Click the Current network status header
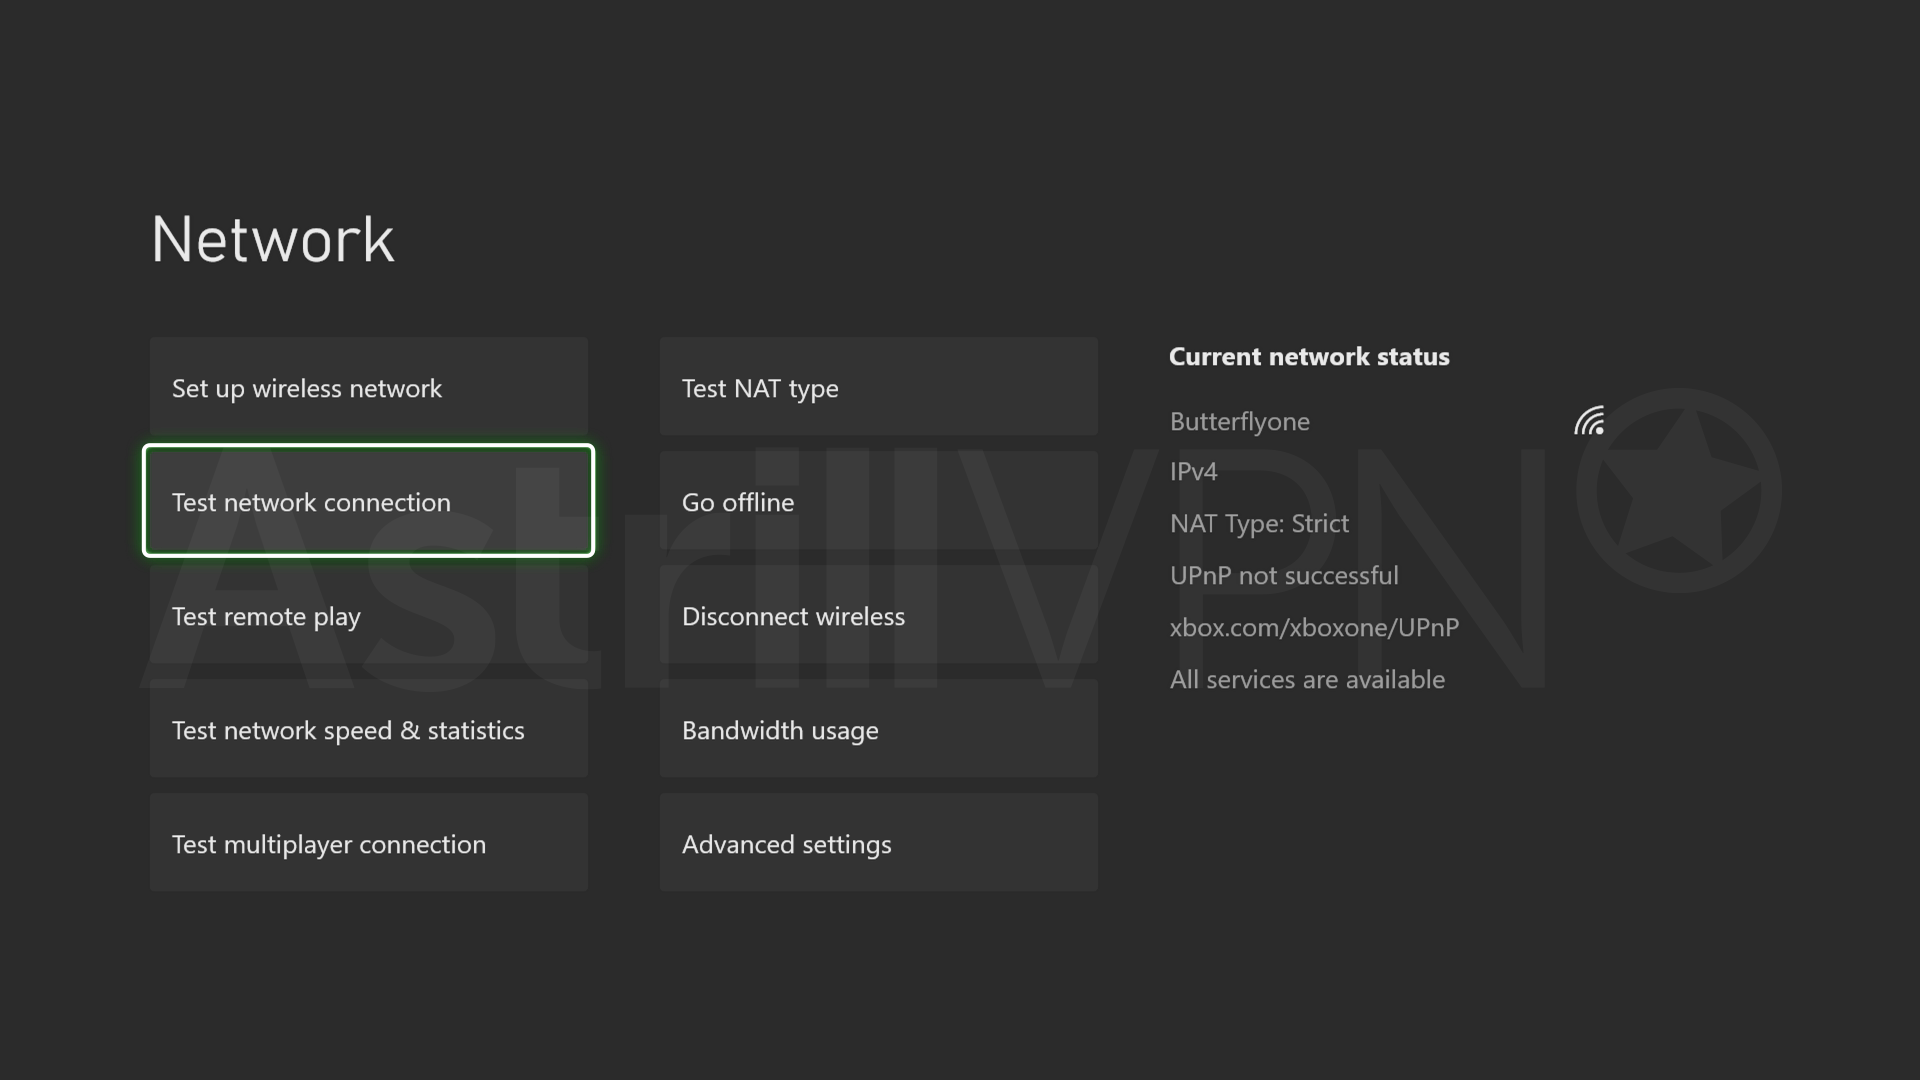Screen dimensions: 1920x1080 pos(1309,356)
